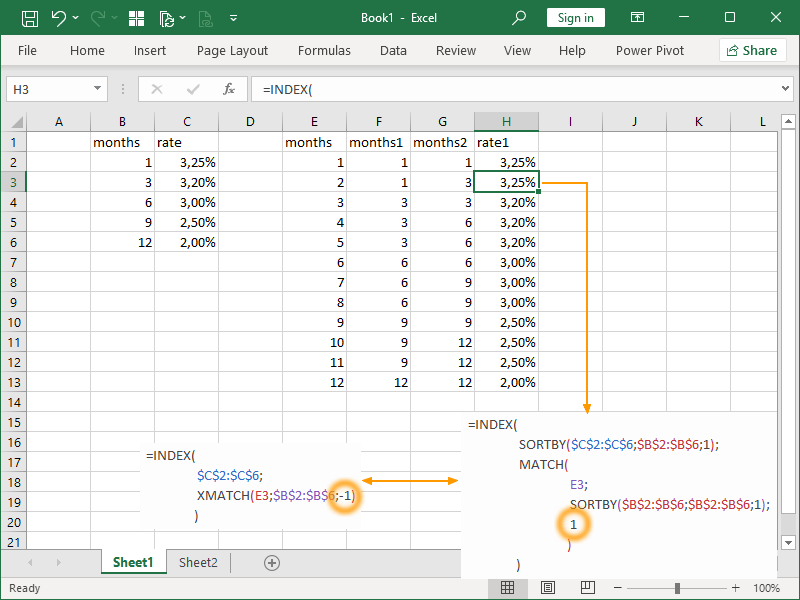Open the Formulas ribbon tab
The height and width of the screenshot is (600, 800).
[x=324, y=51]
